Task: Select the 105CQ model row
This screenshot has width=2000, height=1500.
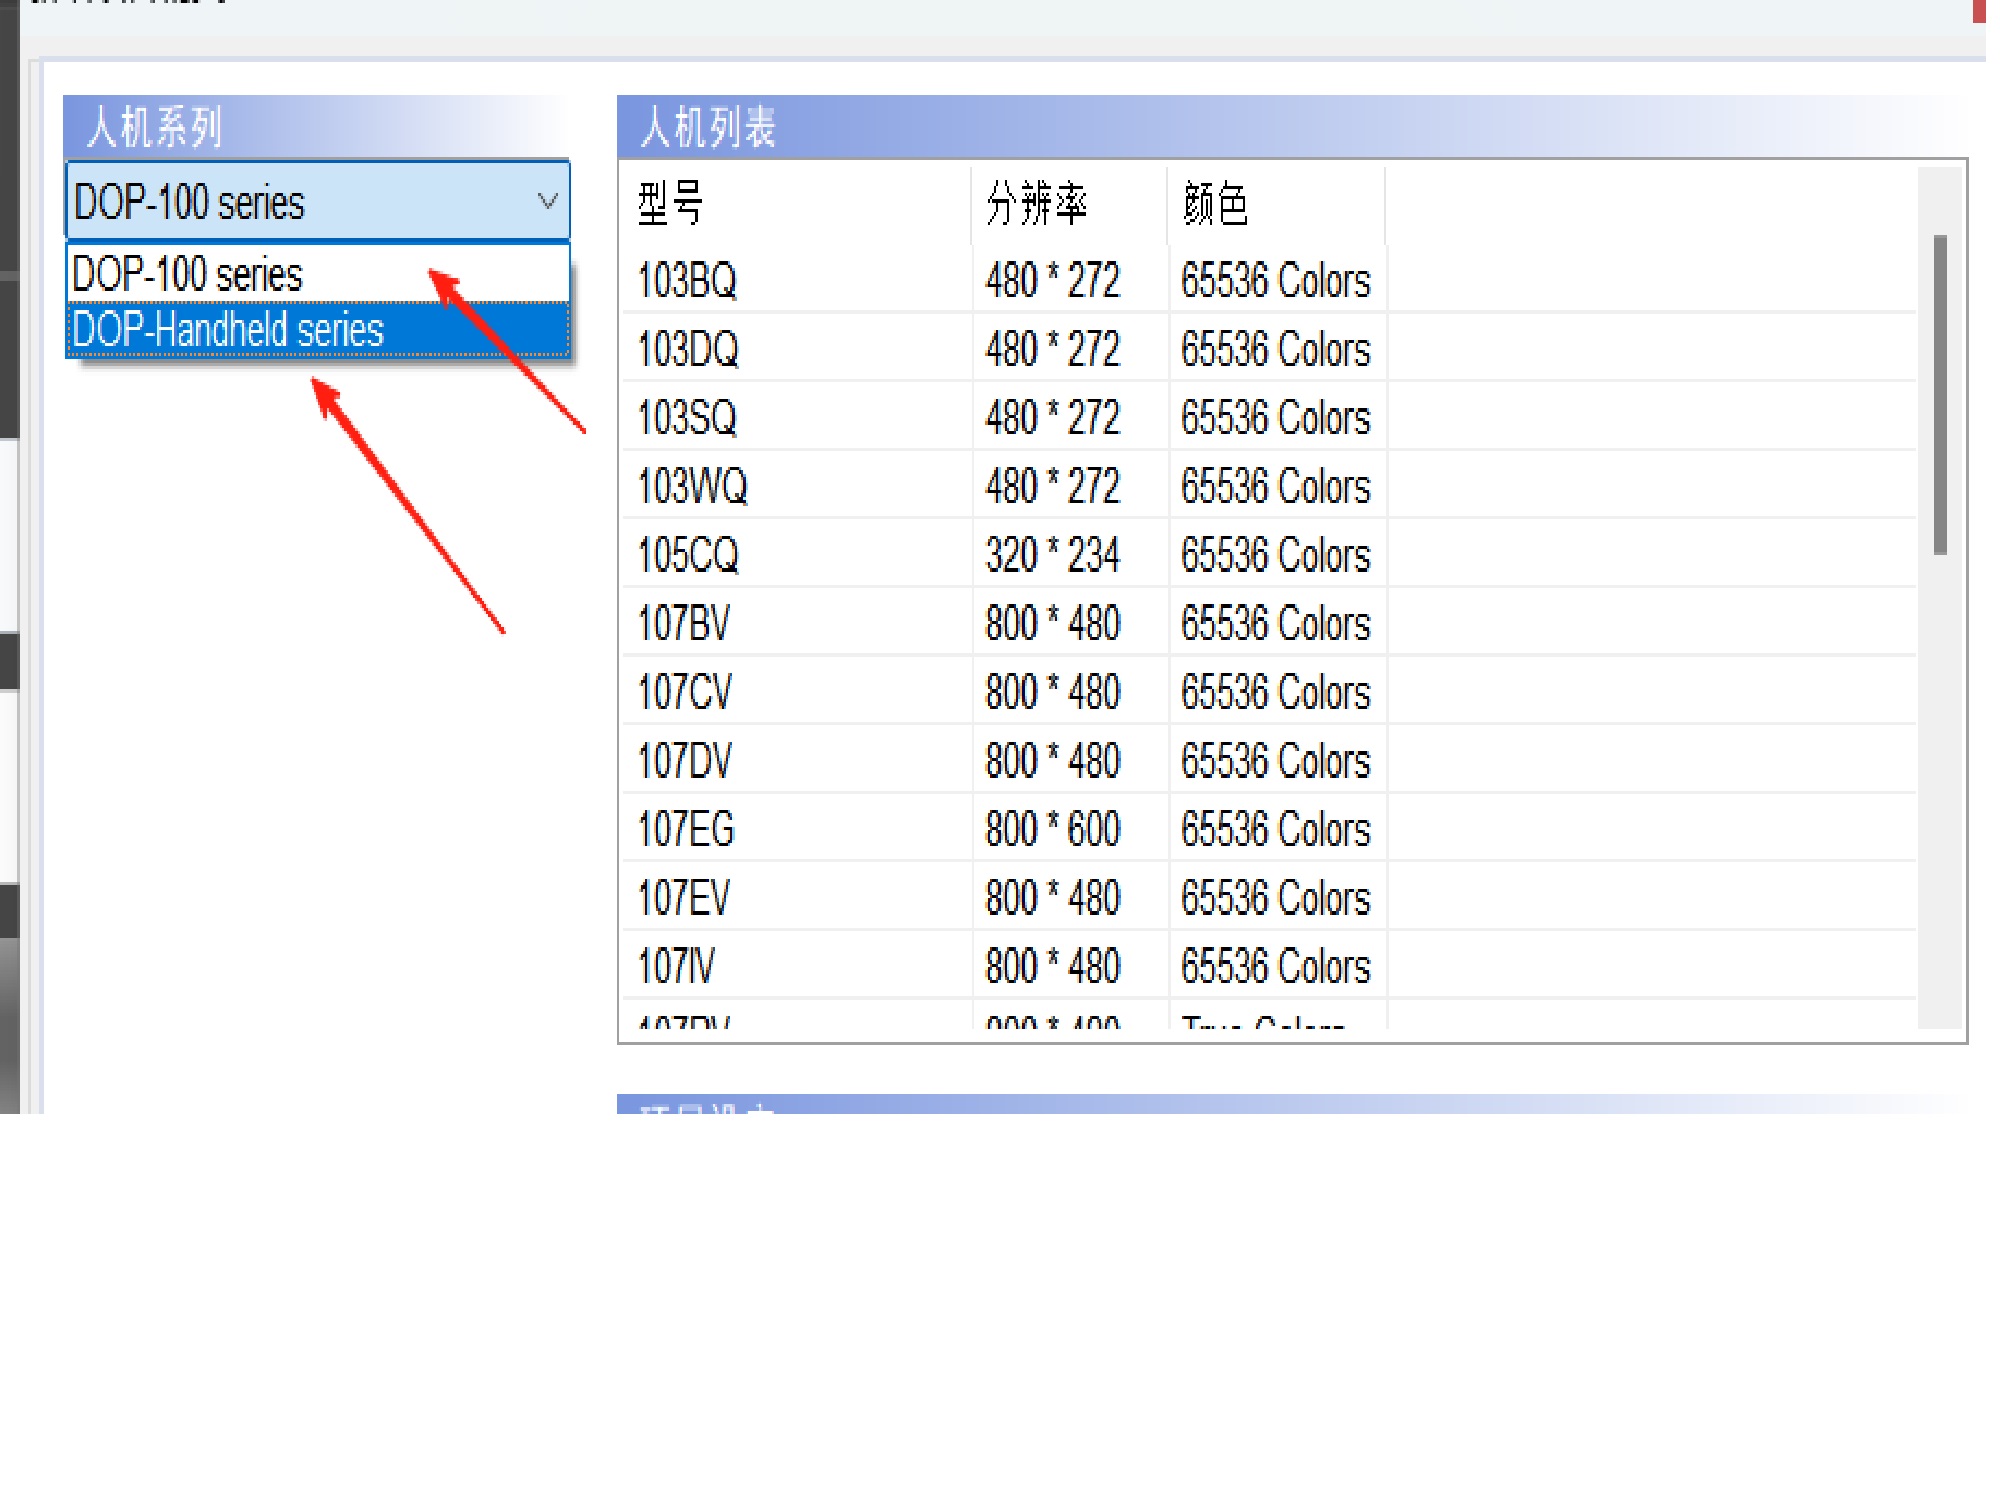Action: (688, 555)
